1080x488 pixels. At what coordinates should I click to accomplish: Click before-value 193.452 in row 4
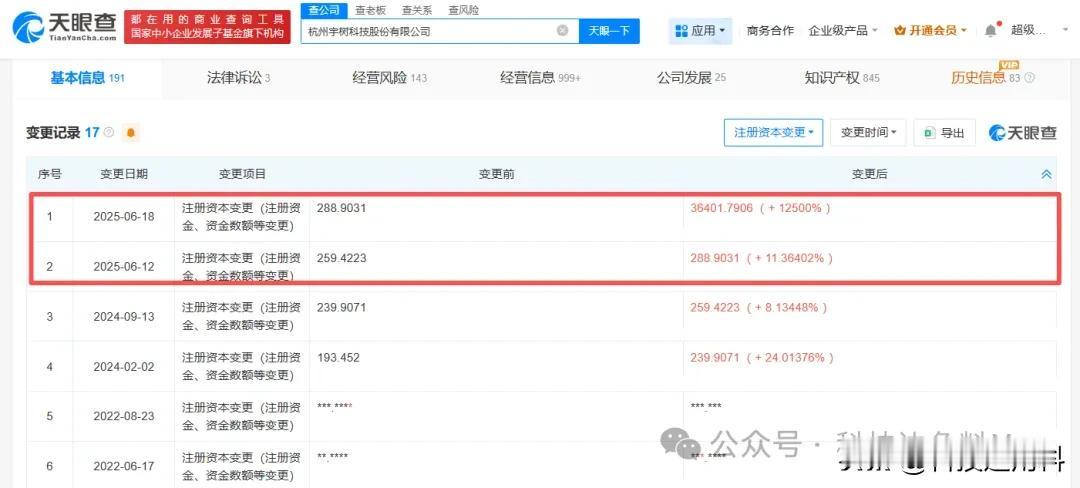point(338,358)
